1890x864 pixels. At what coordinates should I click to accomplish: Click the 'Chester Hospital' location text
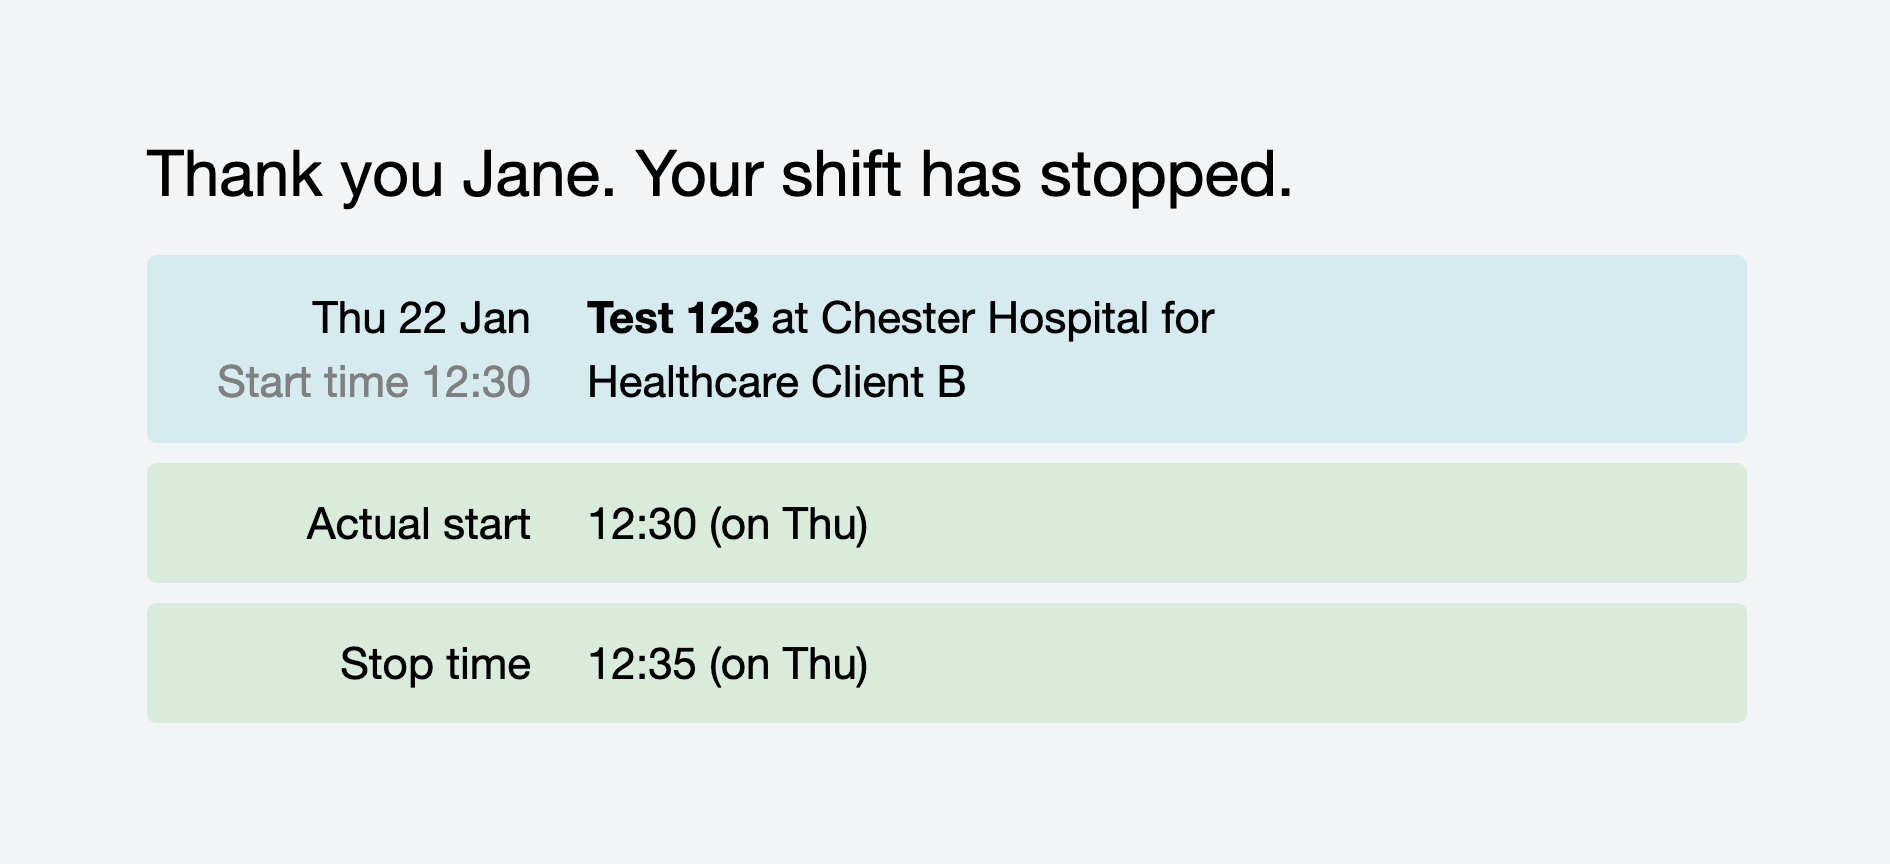[x=984, y=319]
